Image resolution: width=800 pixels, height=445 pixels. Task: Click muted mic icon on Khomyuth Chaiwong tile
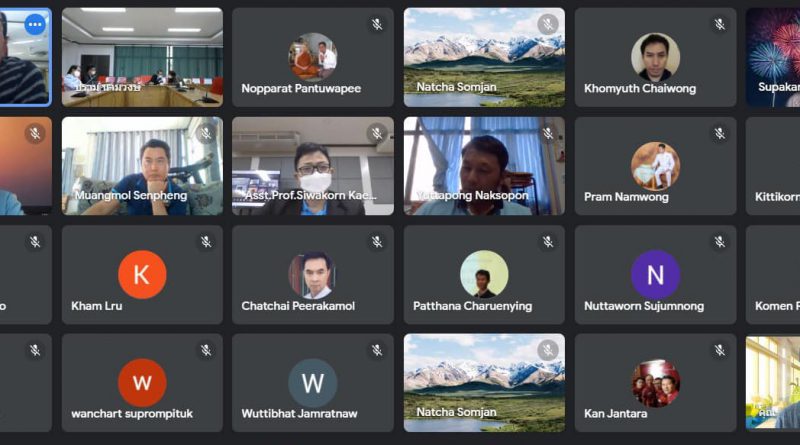click(x=719, y=24)
